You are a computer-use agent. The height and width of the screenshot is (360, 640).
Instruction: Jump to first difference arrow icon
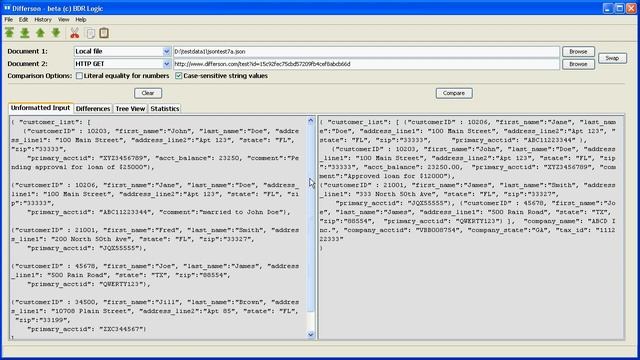9,33
